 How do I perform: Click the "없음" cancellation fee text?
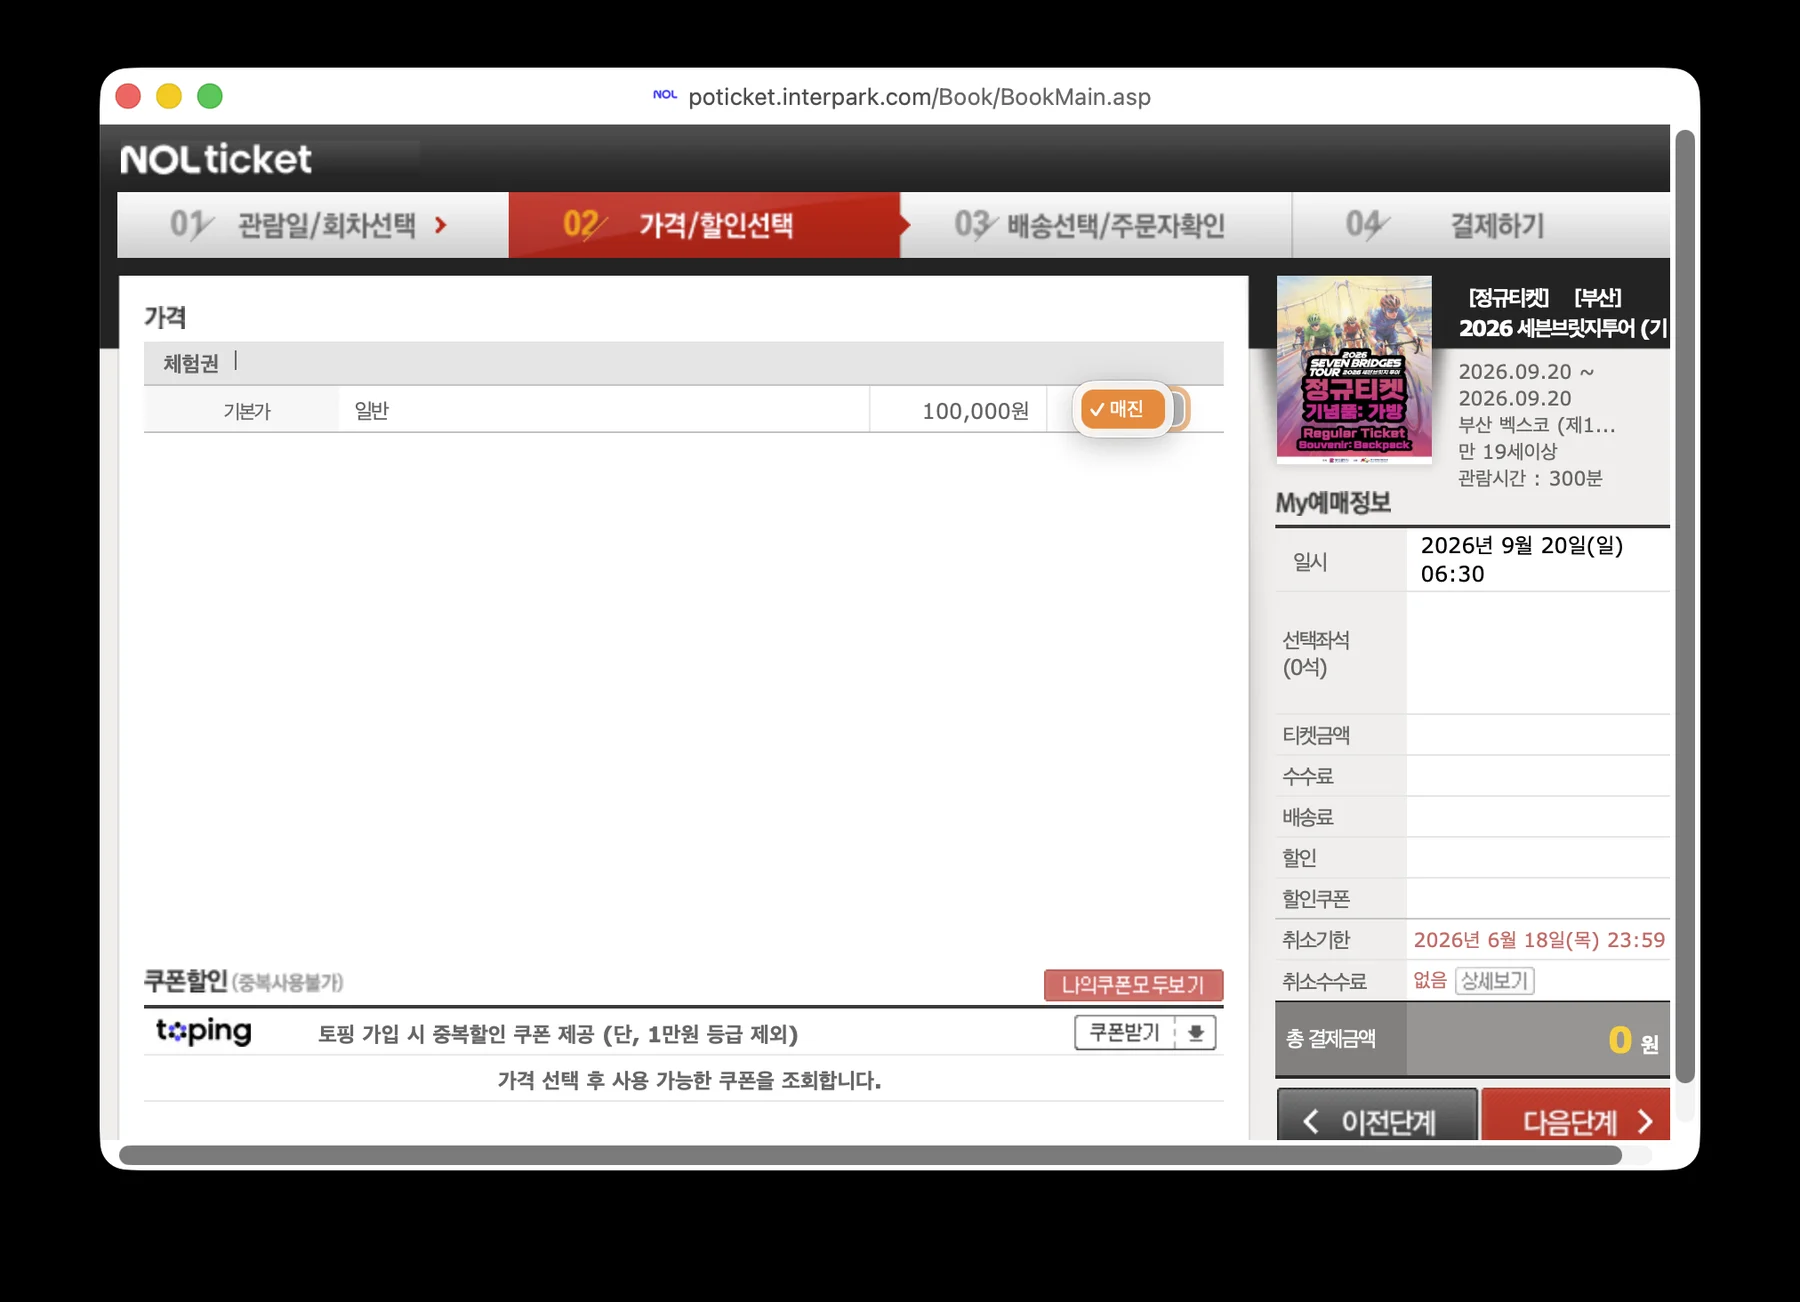point(1430,980)
